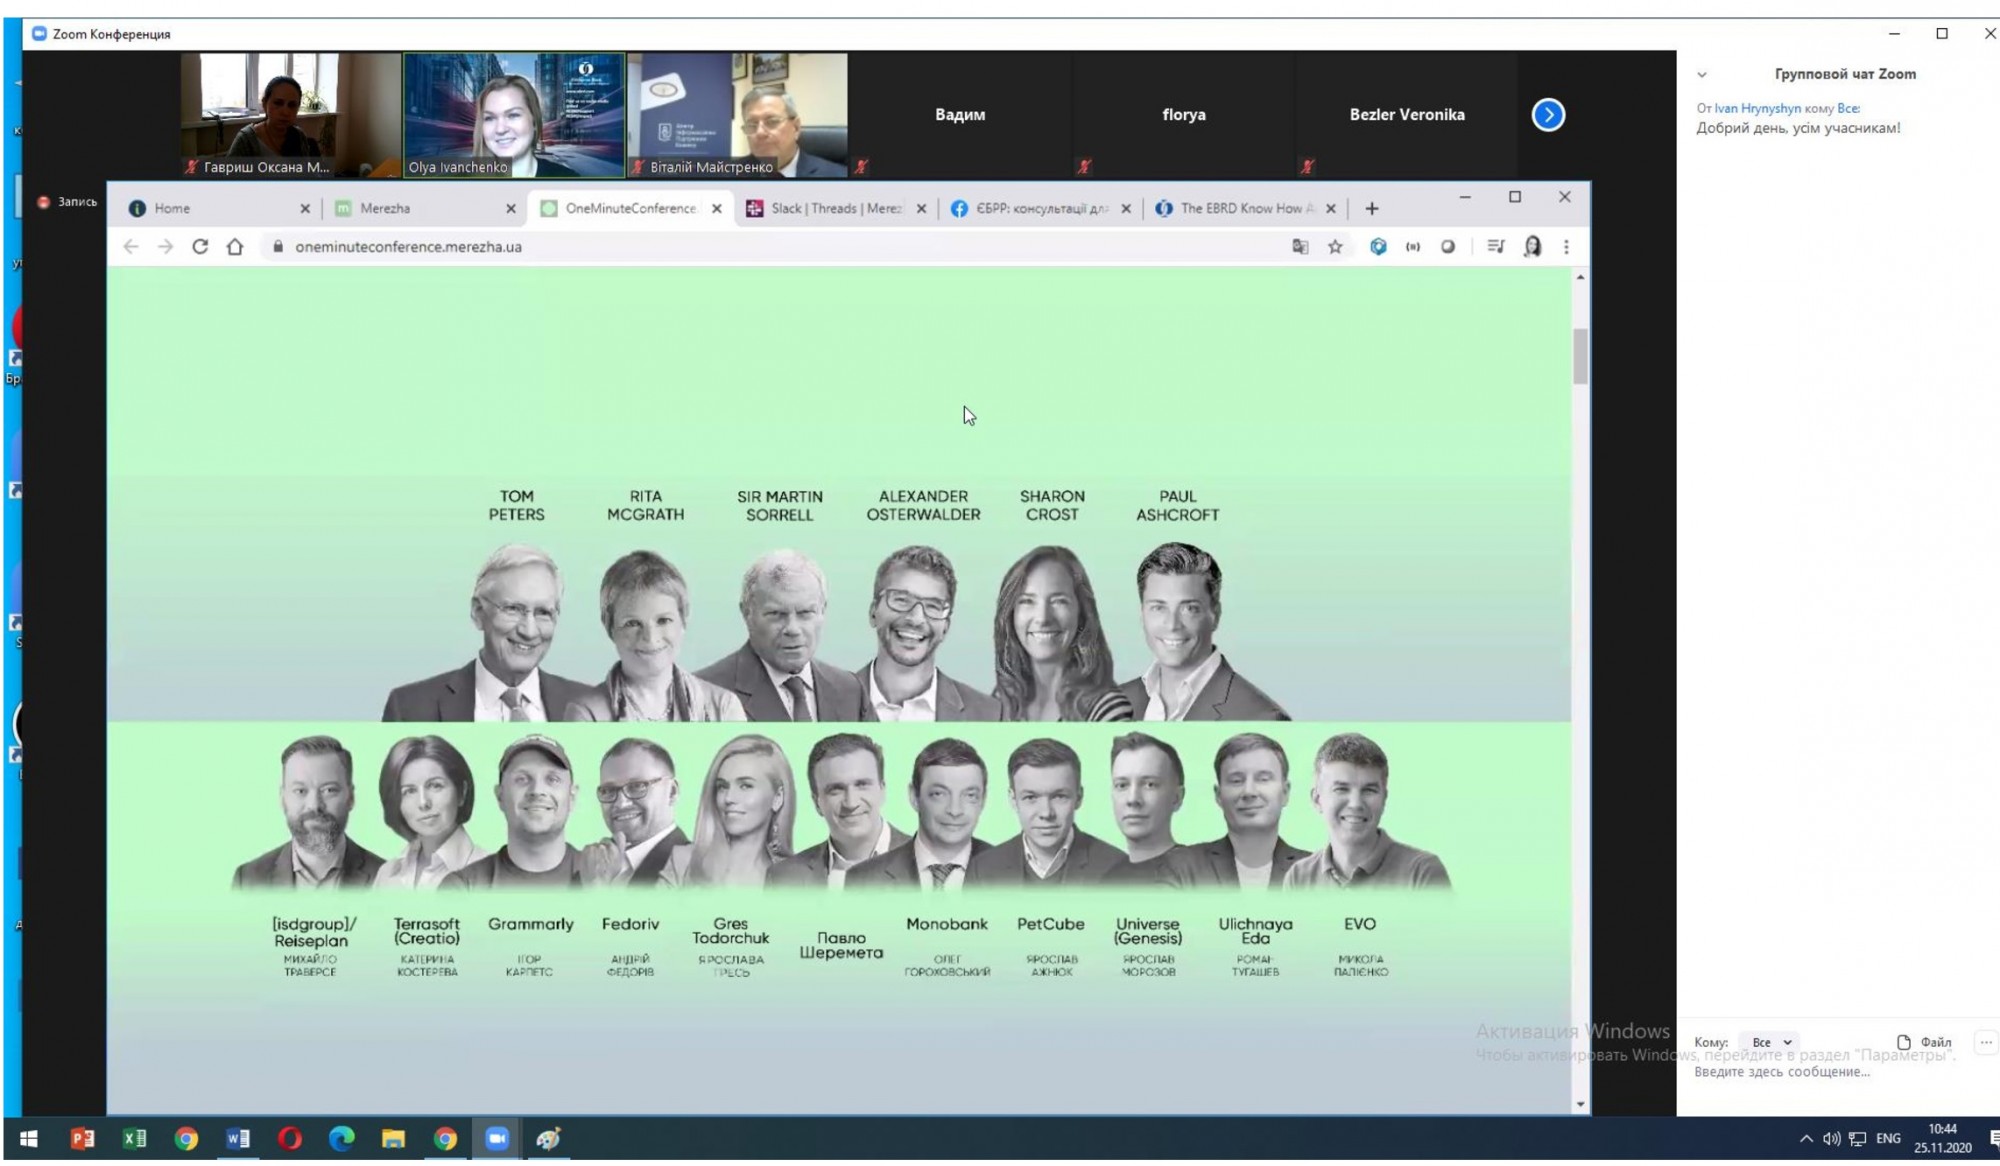
Task: Select the florya participant tile
Action: click(x=1184, y=115)
